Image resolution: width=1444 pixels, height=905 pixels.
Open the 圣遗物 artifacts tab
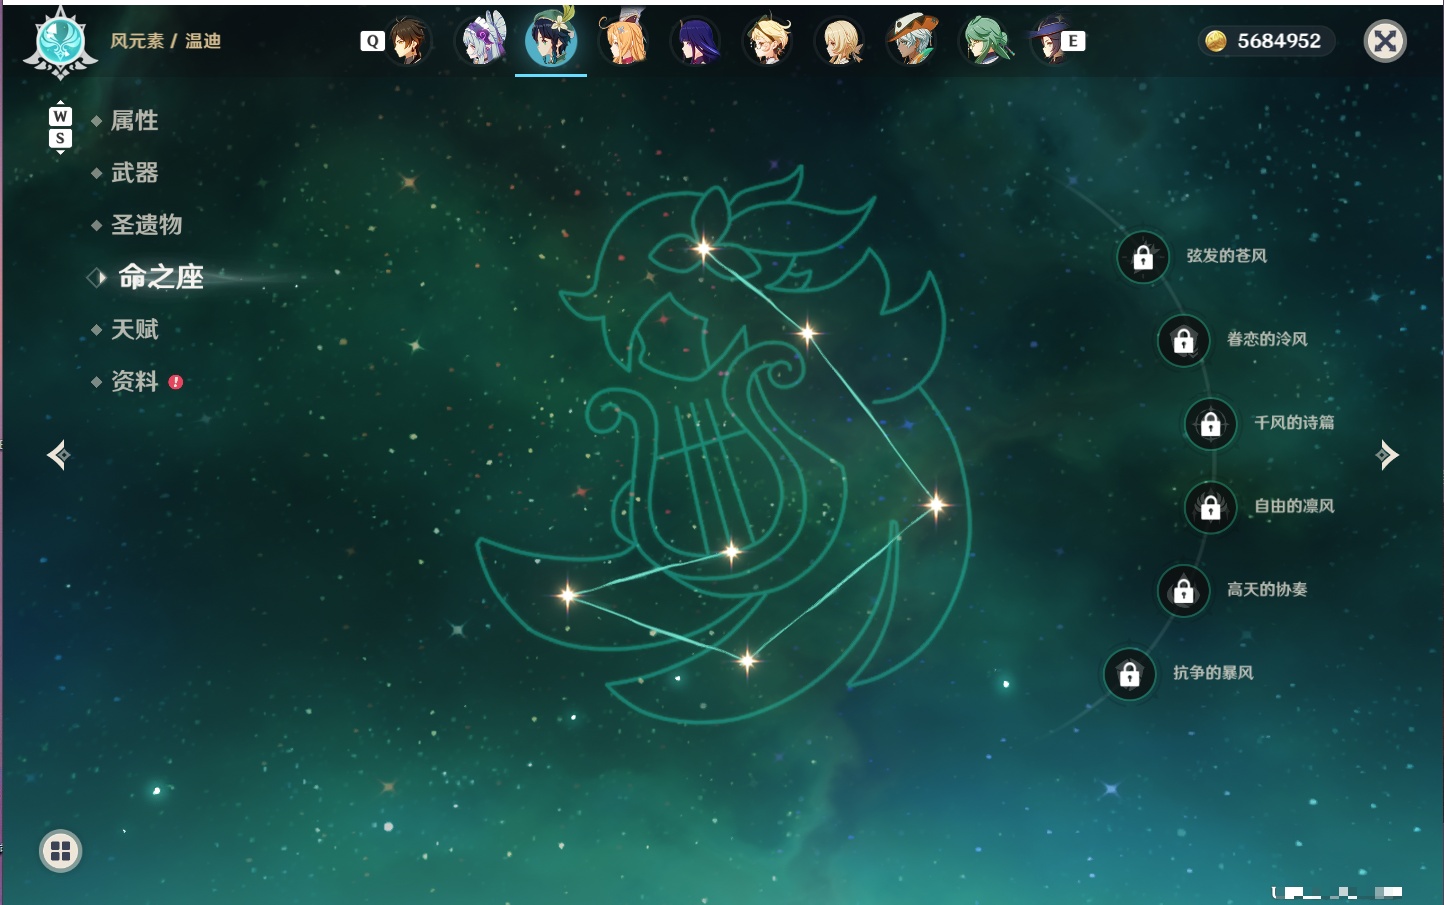(146, 225)
